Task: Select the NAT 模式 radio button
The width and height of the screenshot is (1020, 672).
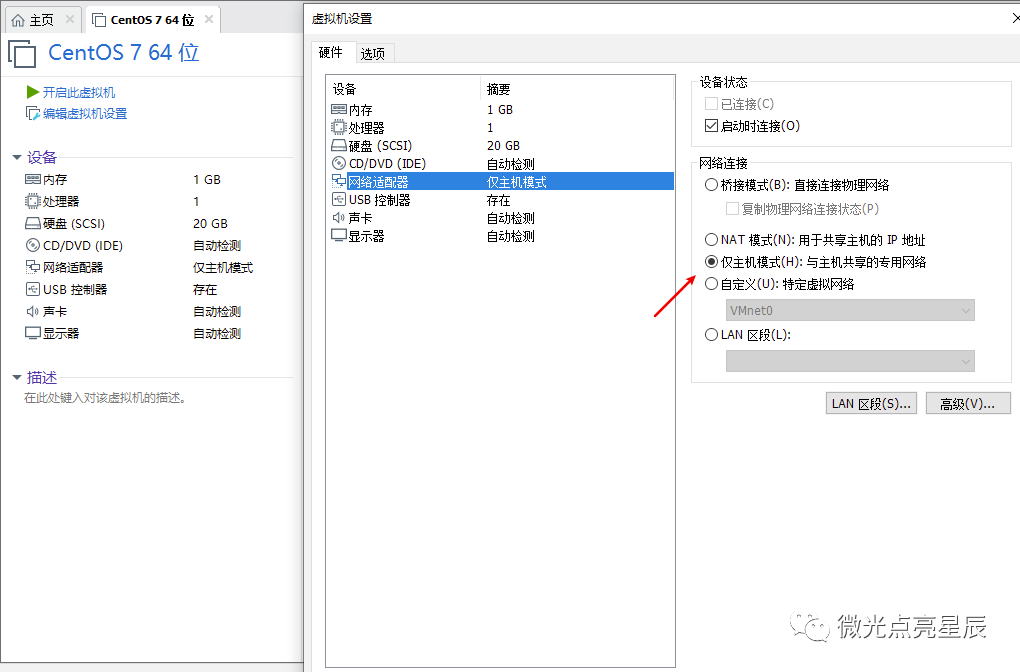Action: (712, 239)
